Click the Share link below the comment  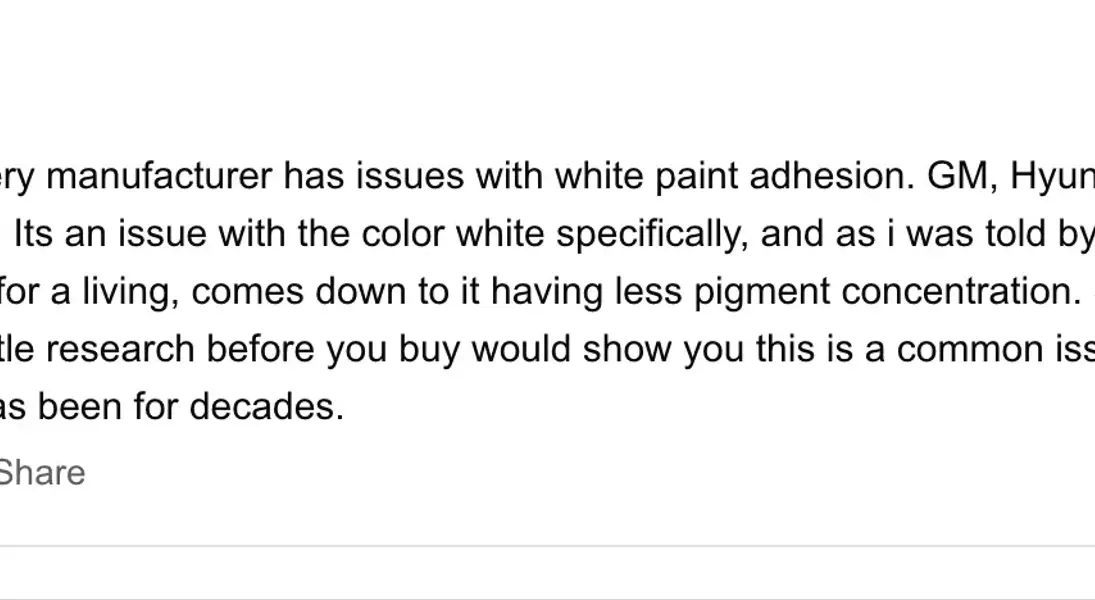[x=42, y=473]
